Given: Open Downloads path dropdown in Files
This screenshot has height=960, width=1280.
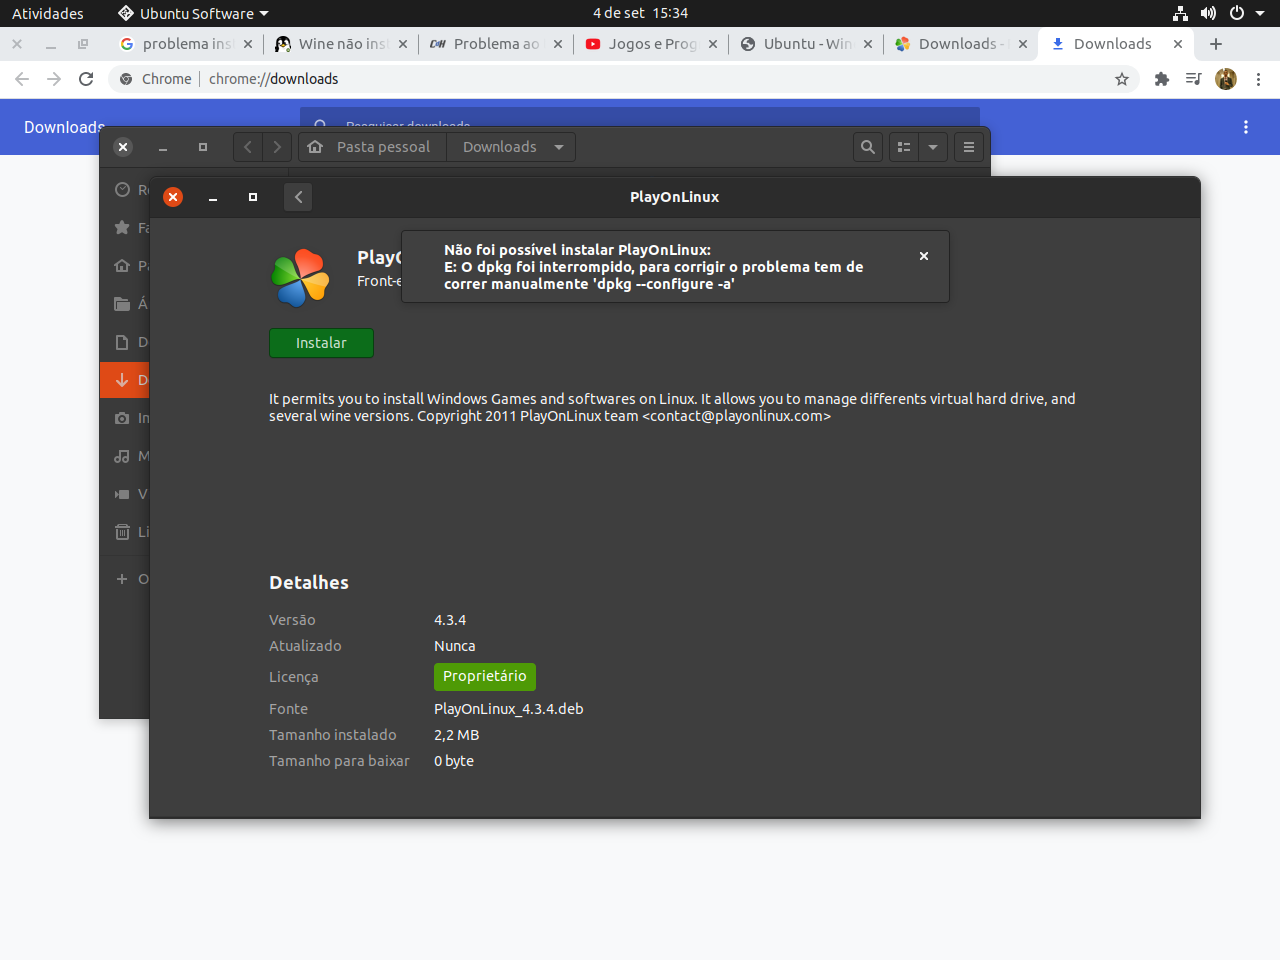Looking at the screenshot, I should coord(511,147).
